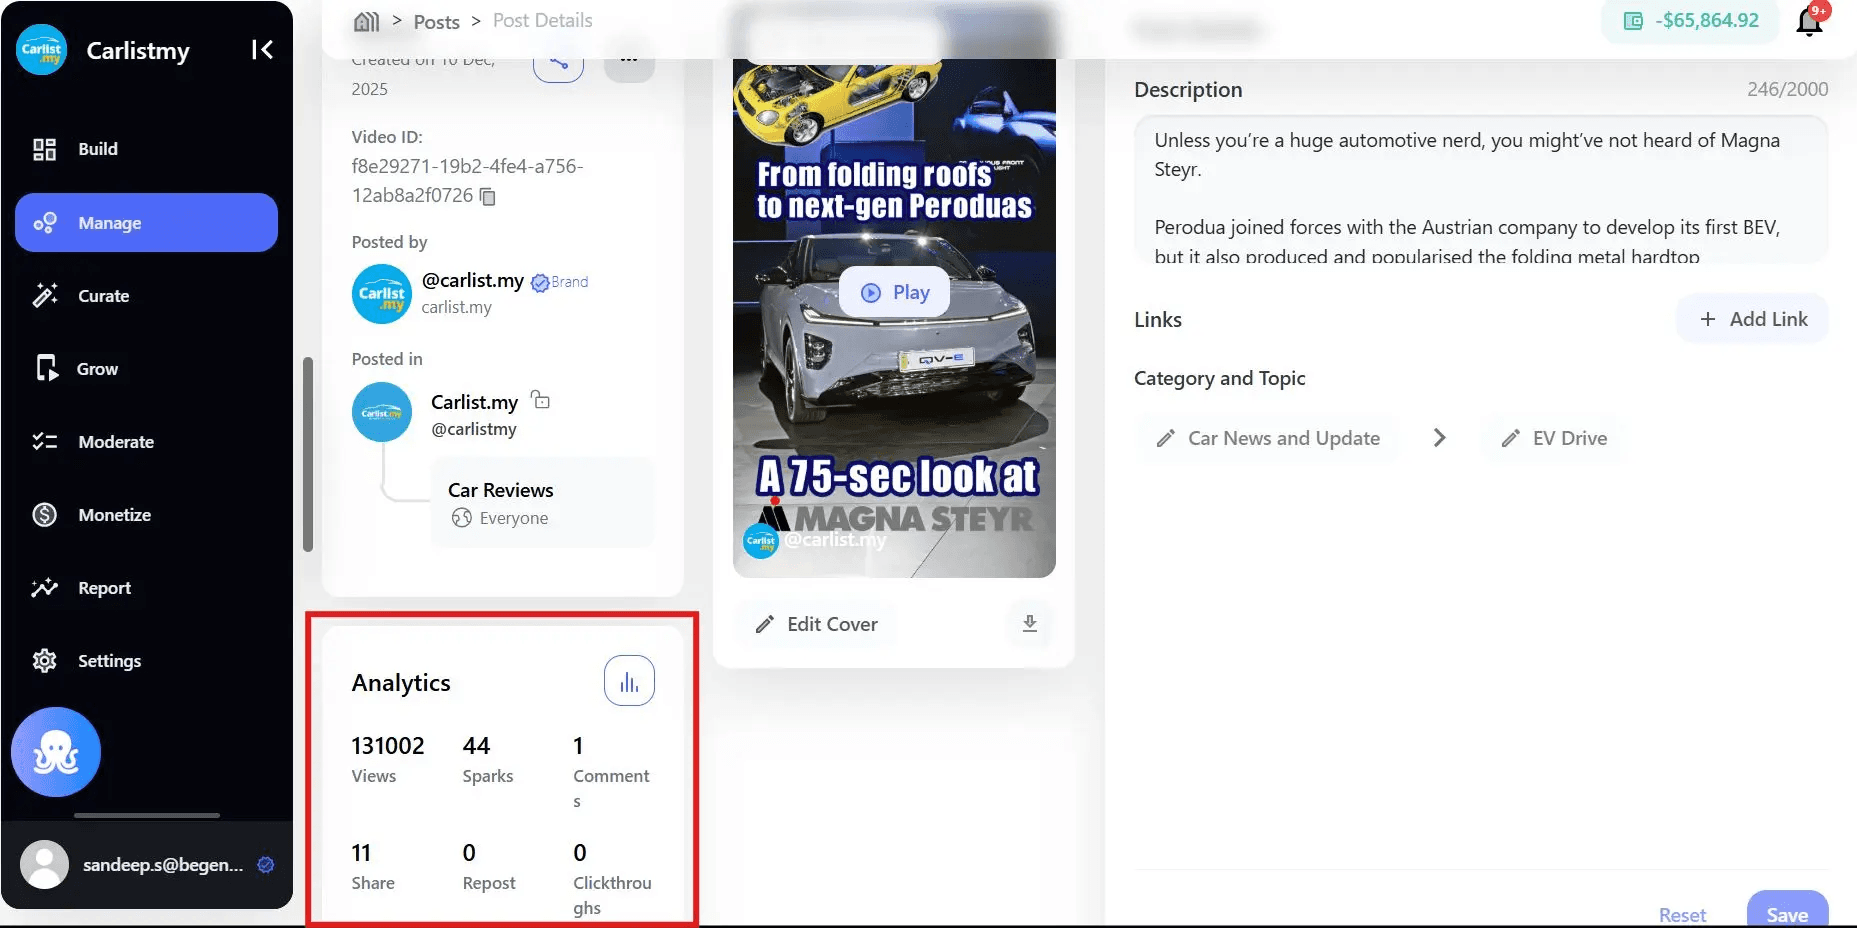Open the wallet balance -$65,864.92
Screen dimensions: 1857x928
(1690, 21)
